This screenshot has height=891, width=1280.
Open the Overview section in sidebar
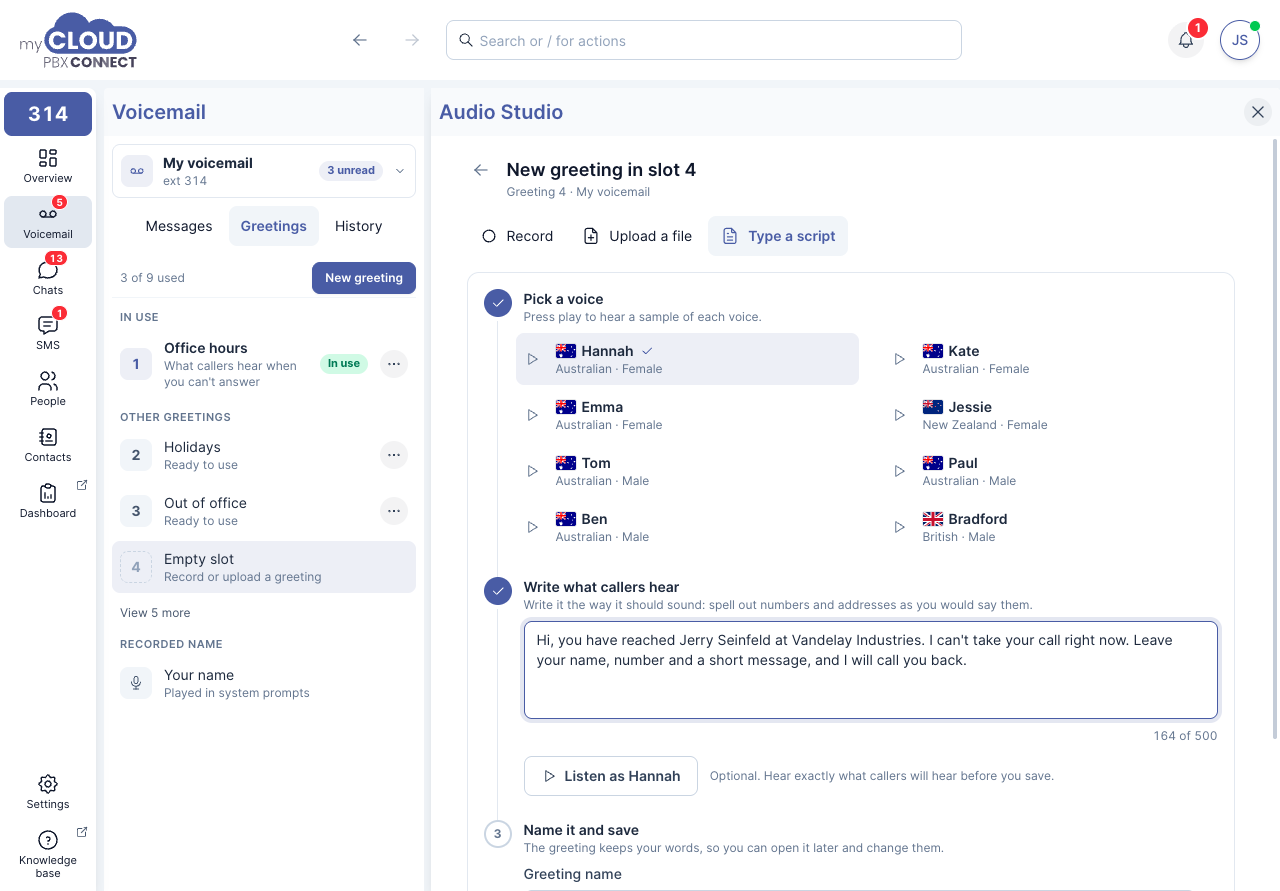[48, 165]
